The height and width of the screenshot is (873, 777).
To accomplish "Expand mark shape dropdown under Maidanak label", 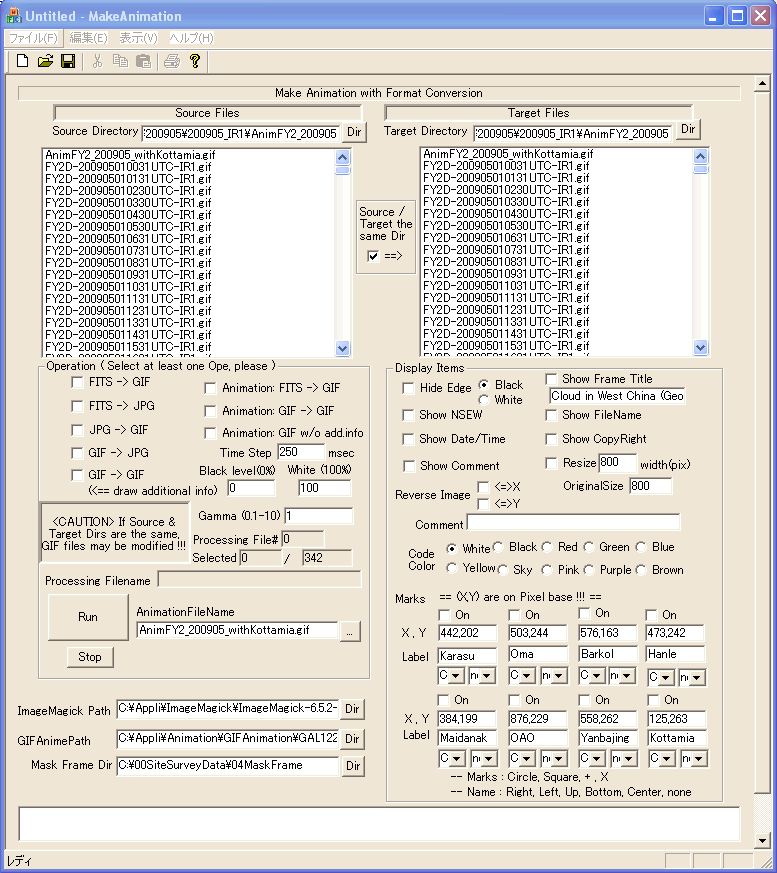I will 461,759.
